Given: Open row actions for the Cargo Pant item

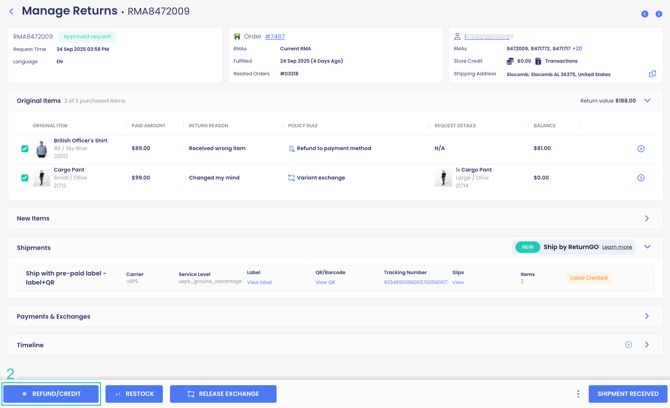Looking at the screenshot, I should (641, 178).
